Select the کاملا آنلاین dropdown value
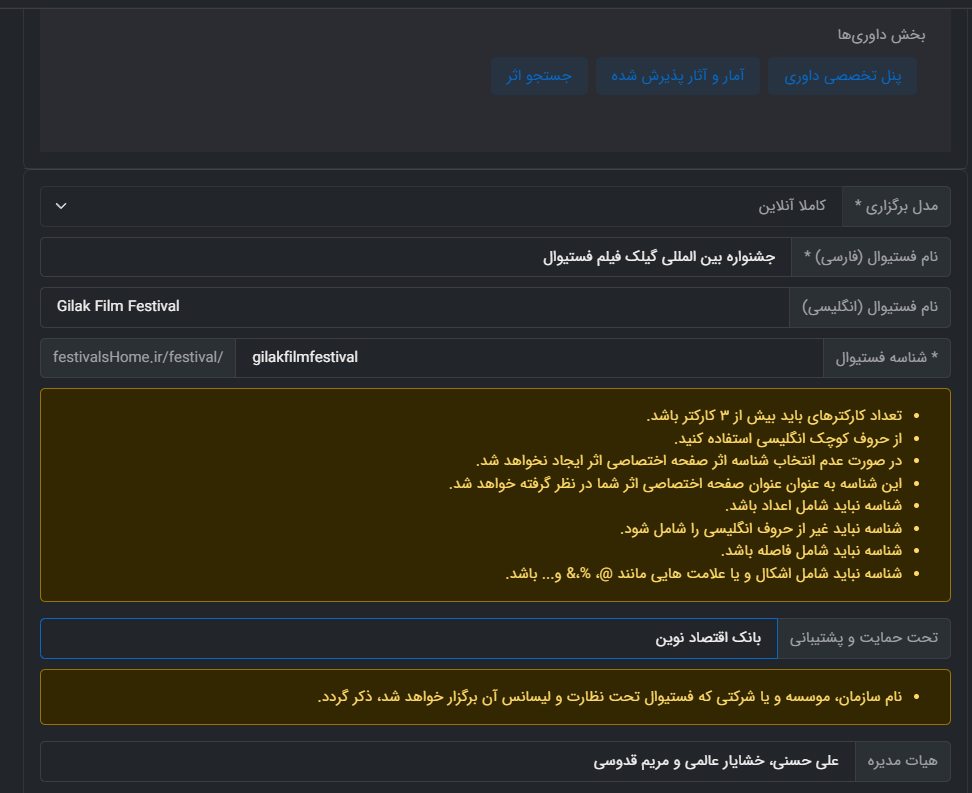This screenshot has width=972, height=793. (791, 206)
